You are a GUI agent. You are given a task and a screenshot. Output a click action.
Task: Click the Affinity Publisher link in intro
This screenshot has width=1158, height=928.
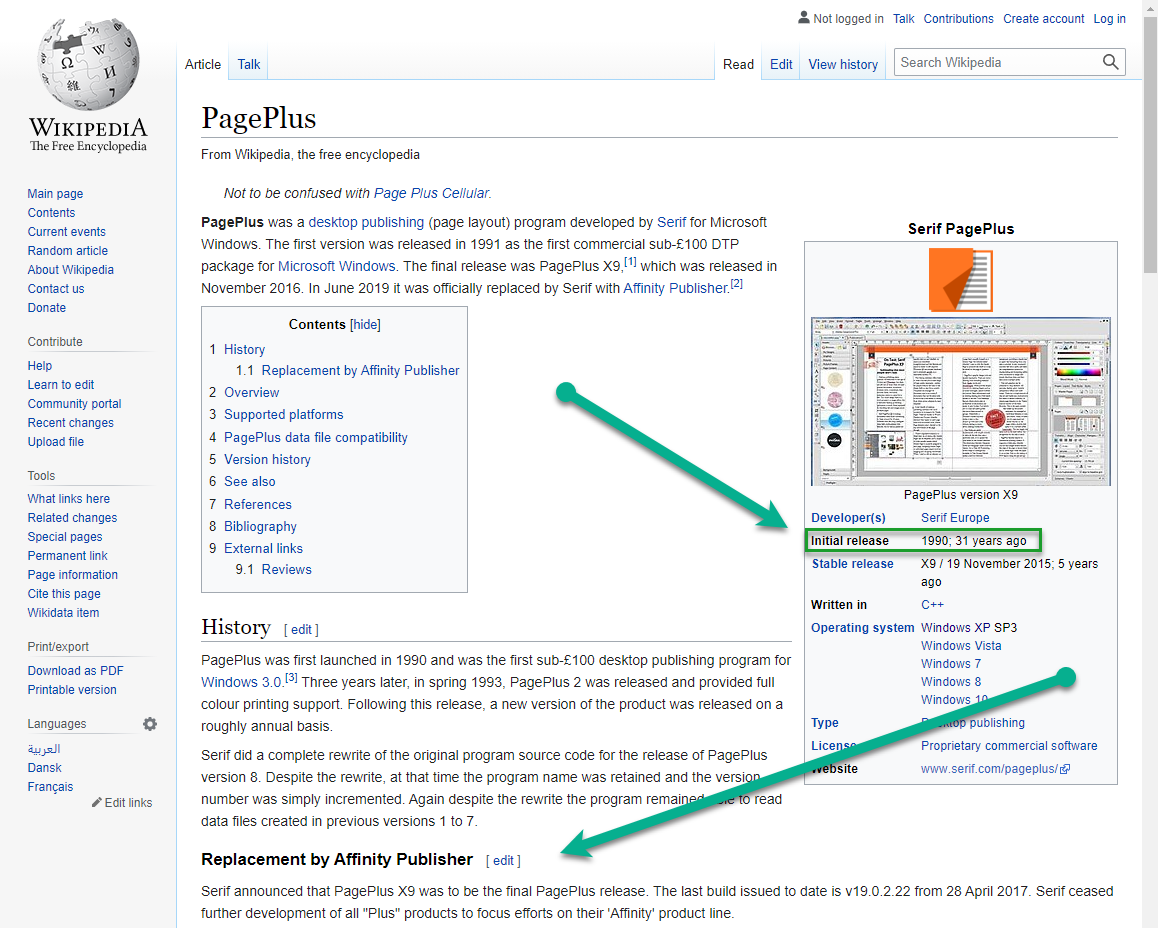click(676, 289)
